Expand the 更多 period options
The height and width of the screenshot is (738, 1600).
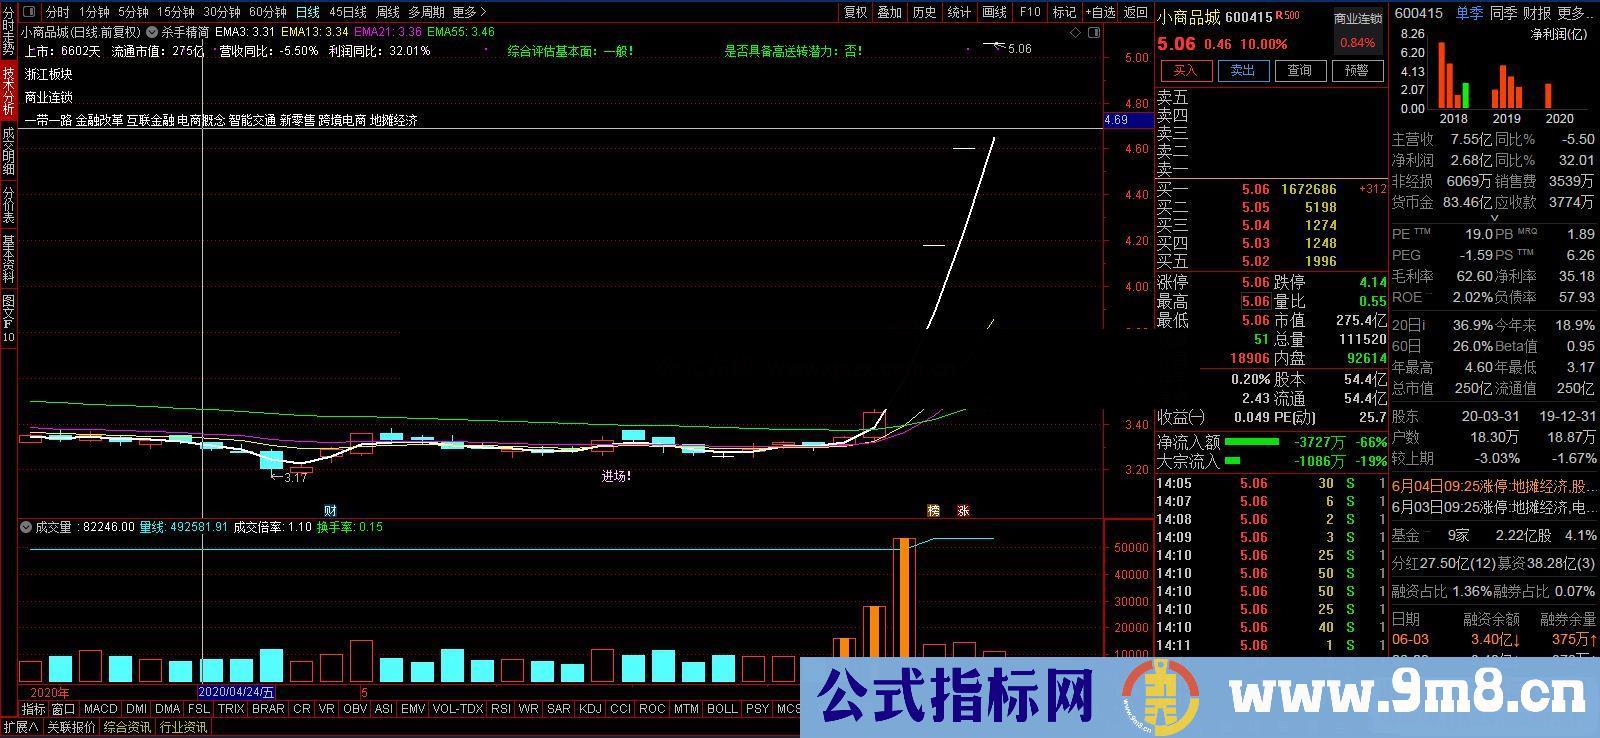469,12
